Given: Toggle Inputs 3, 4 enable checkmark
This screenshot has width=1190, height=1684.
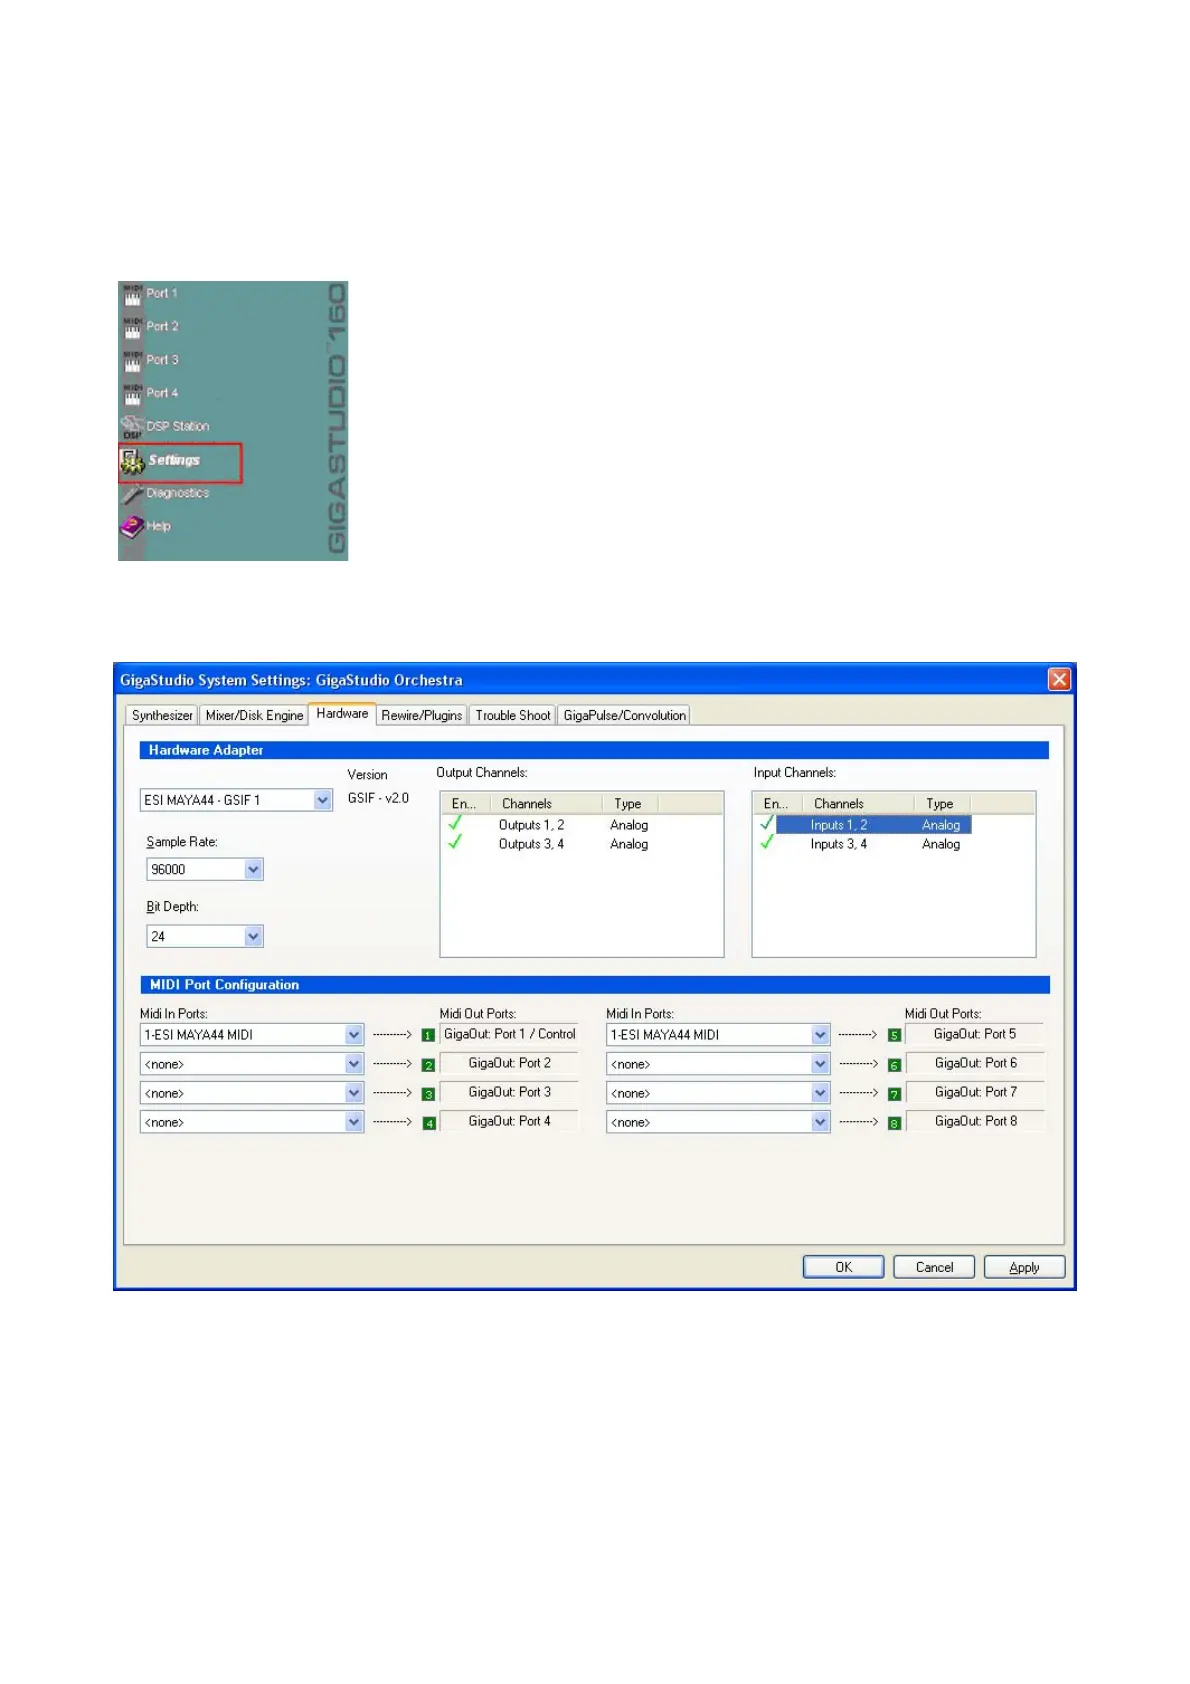Looking at the screenshot, I should (x=767, y=843).
